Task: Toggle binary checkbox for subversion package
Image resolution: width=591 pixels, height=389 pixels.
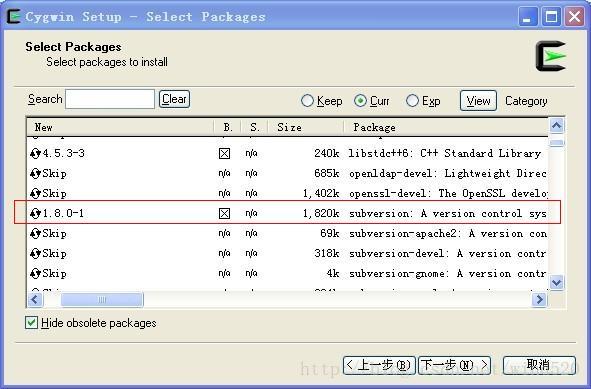Action: tap(224, 213)
